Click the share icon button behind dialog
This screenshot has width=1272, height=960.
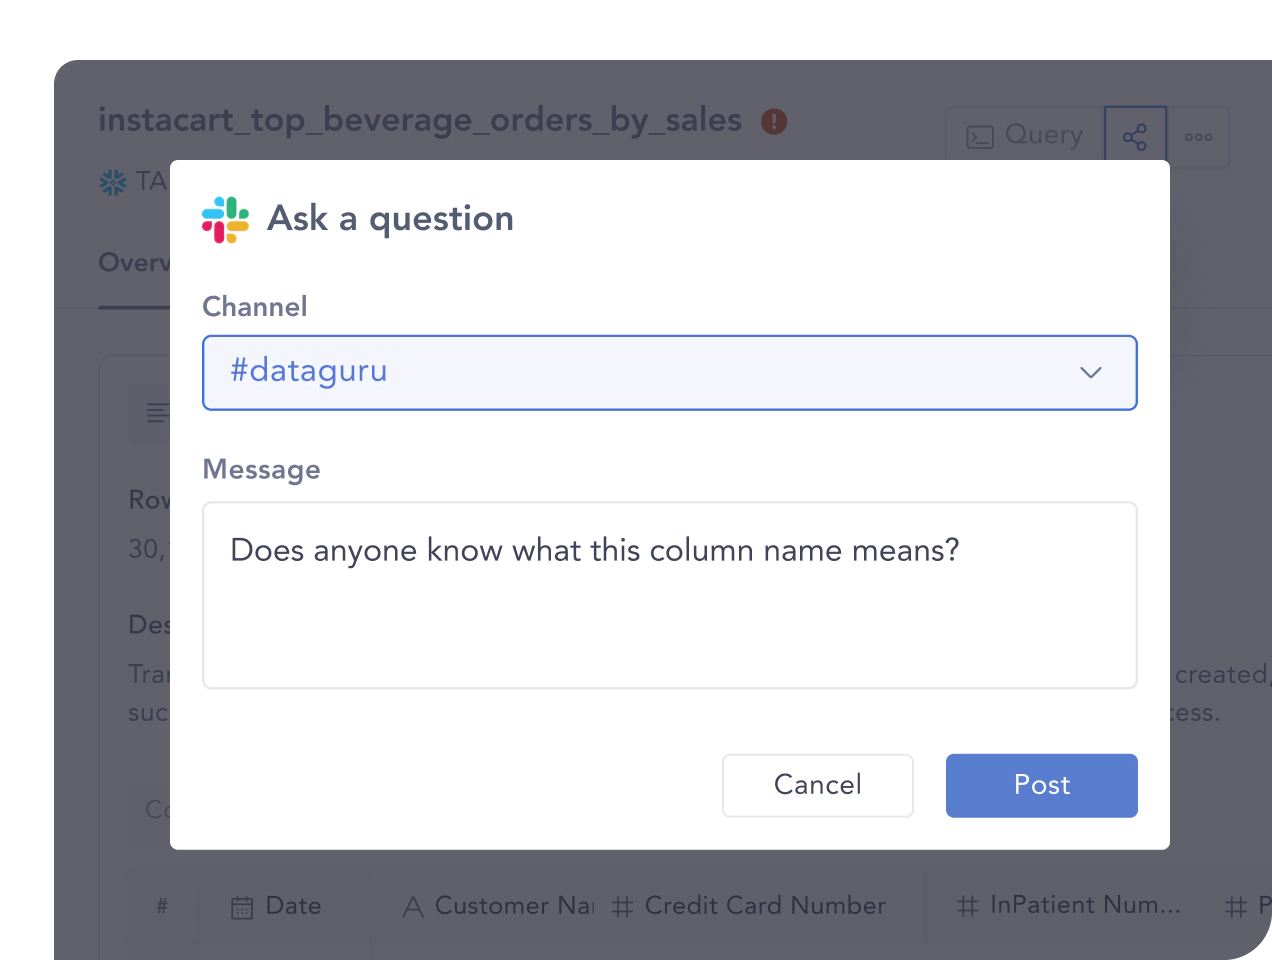point(1135,136)
